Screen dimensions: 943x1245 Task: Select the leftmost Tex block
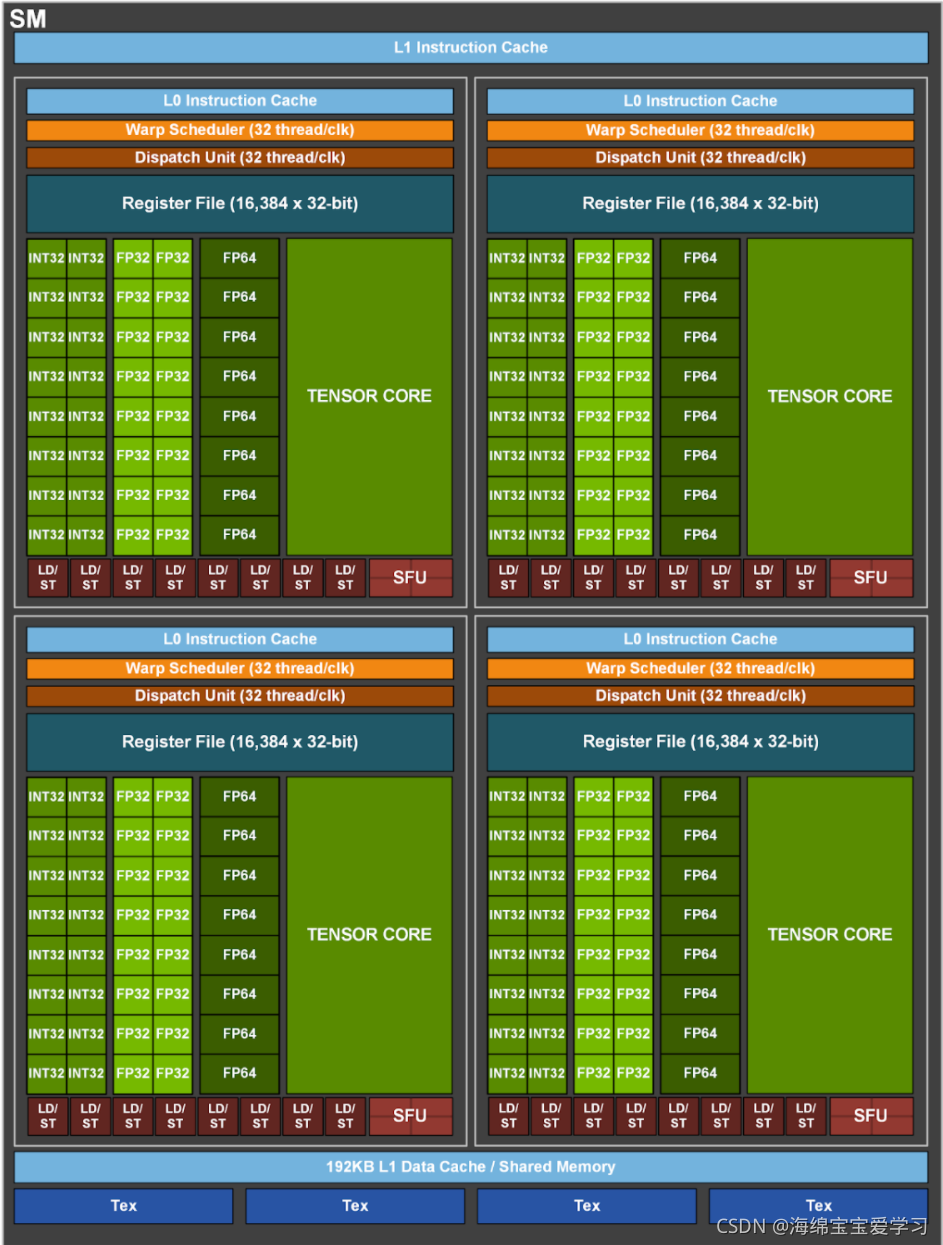click(x=124, y=1206)
